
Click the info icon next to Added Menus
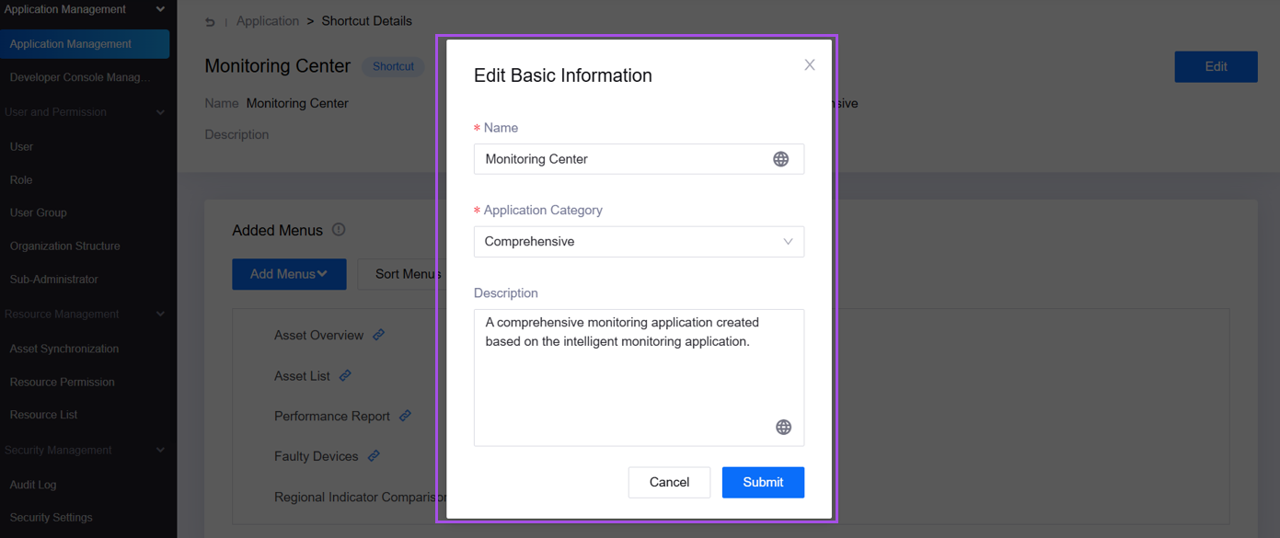click(x=338, y=230)
